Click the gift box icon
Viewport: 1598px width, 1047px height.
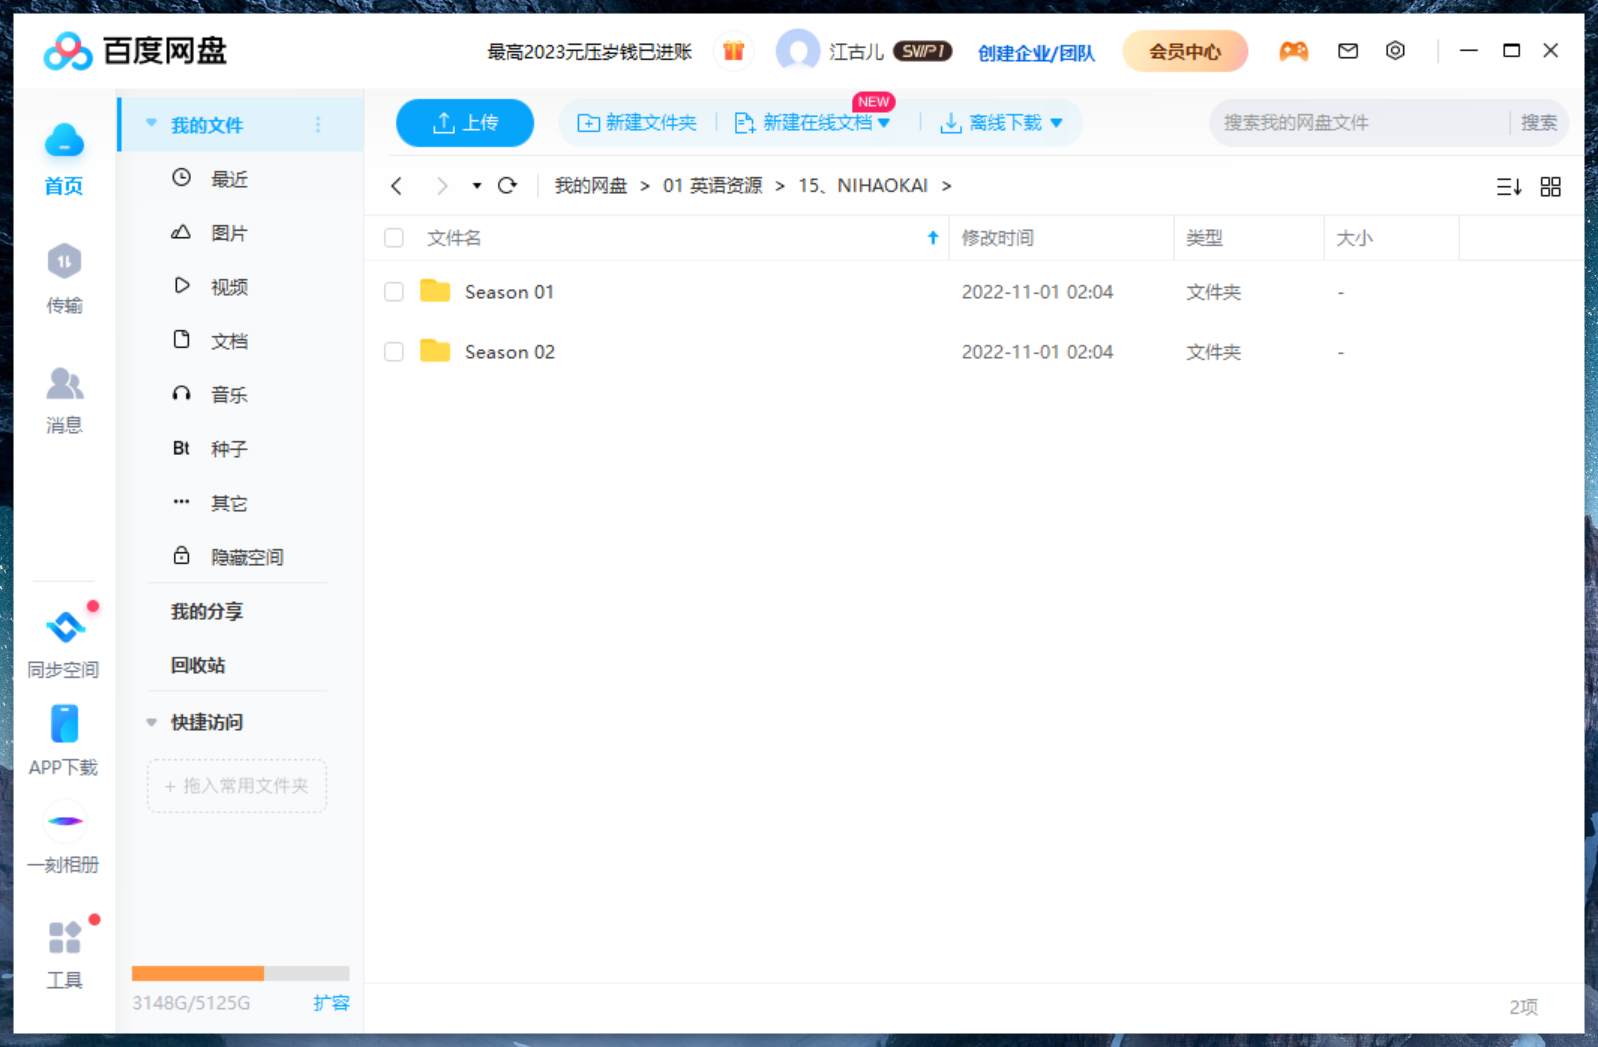pyautogui.click(x=734, y=50)
